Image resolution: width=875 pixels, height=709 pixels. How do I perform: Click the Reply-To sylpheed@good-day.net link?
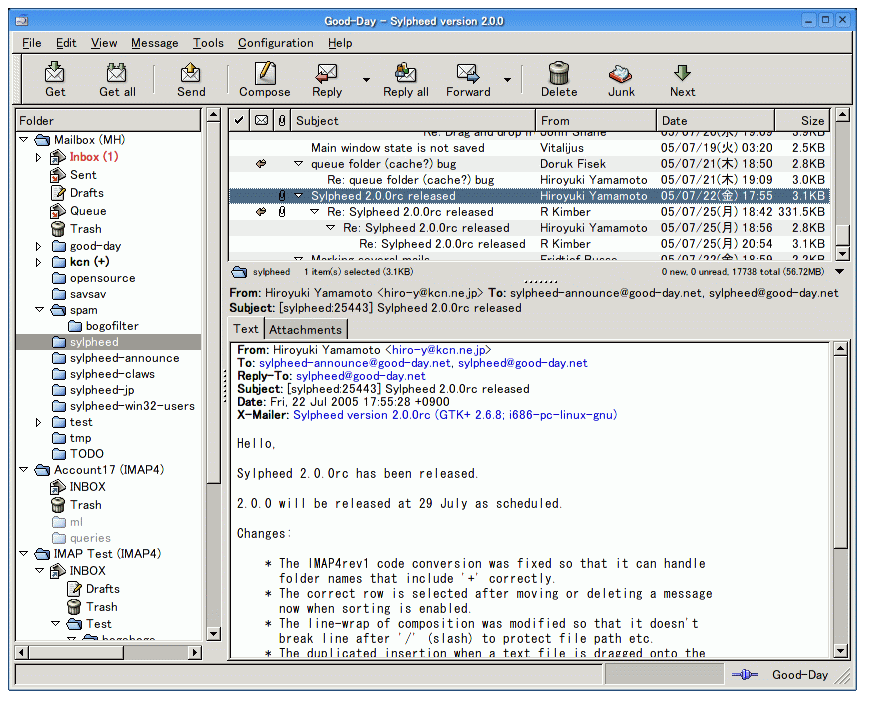pyautogui.click(x=360, y=377)
